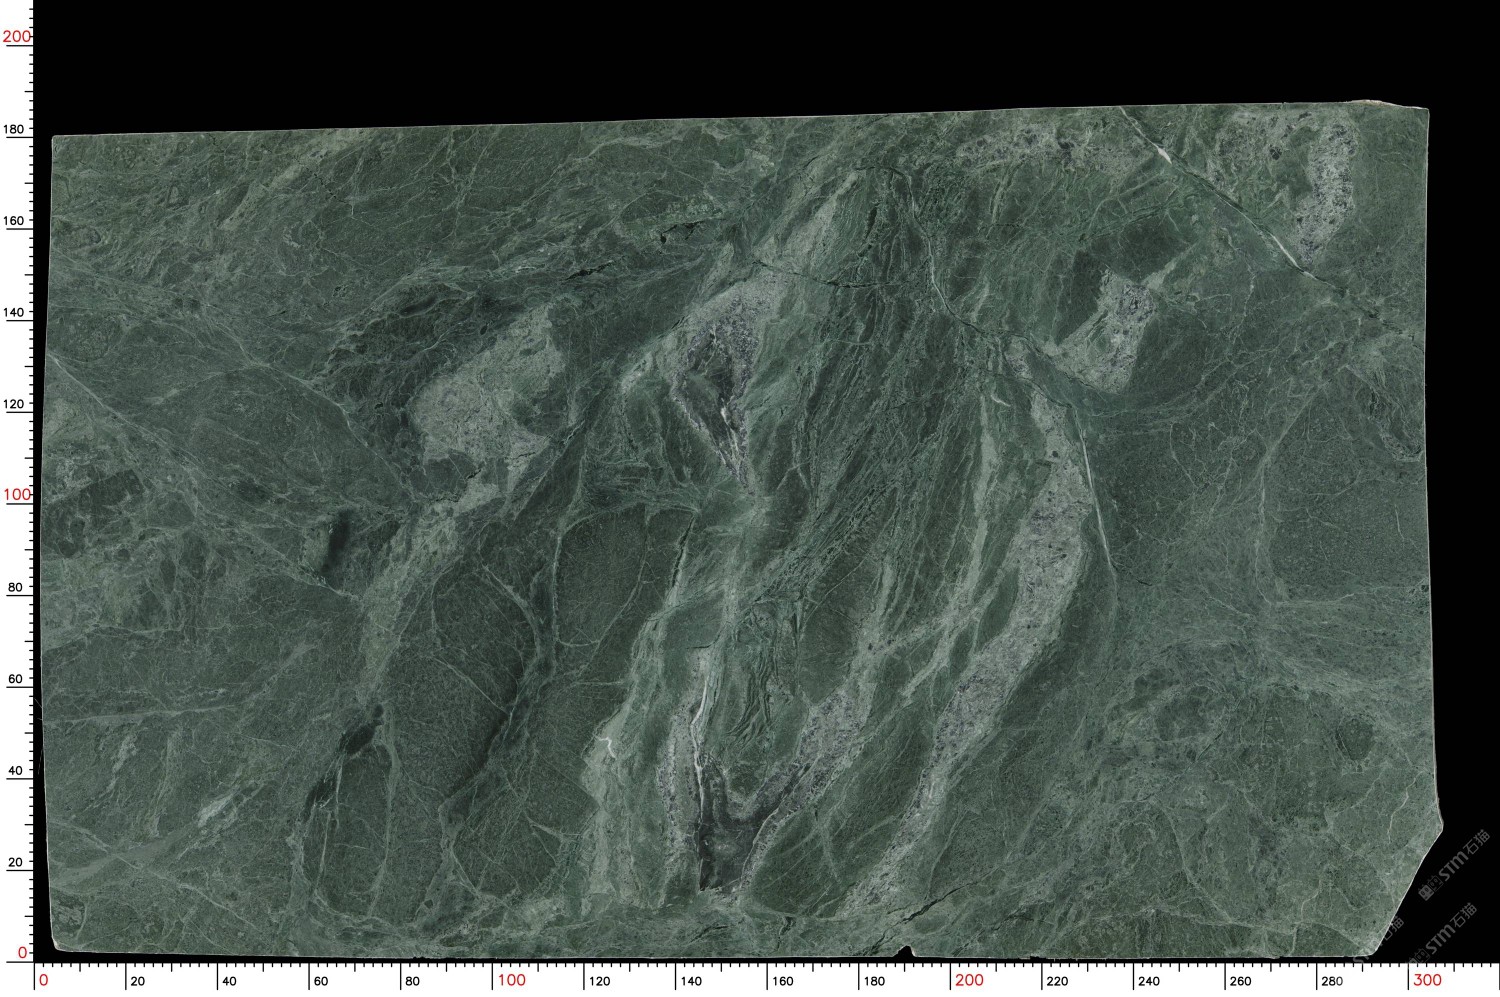
Task: Pick the 140 mark on the vertical ruler
Action: pyautogui.click(x=14, y=313)
